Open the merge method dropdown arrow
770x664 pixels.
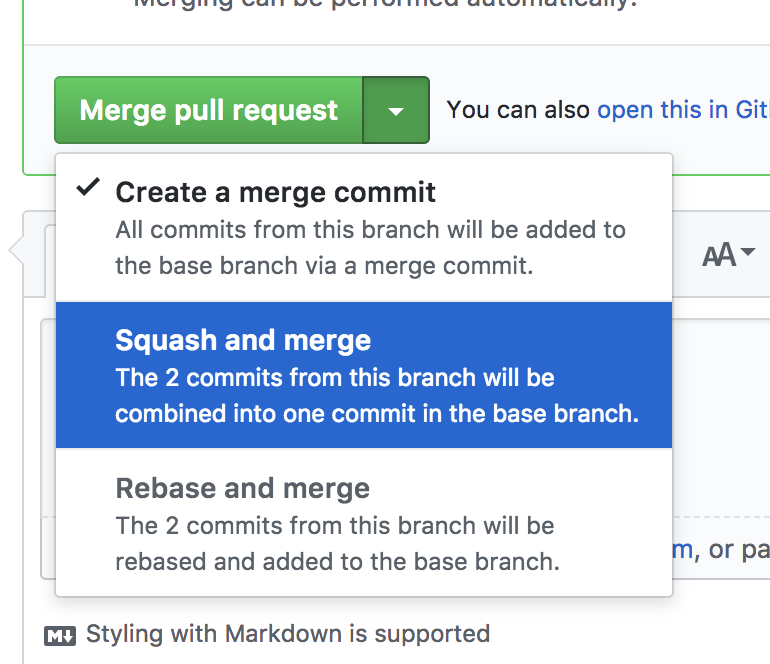(396, 110)
